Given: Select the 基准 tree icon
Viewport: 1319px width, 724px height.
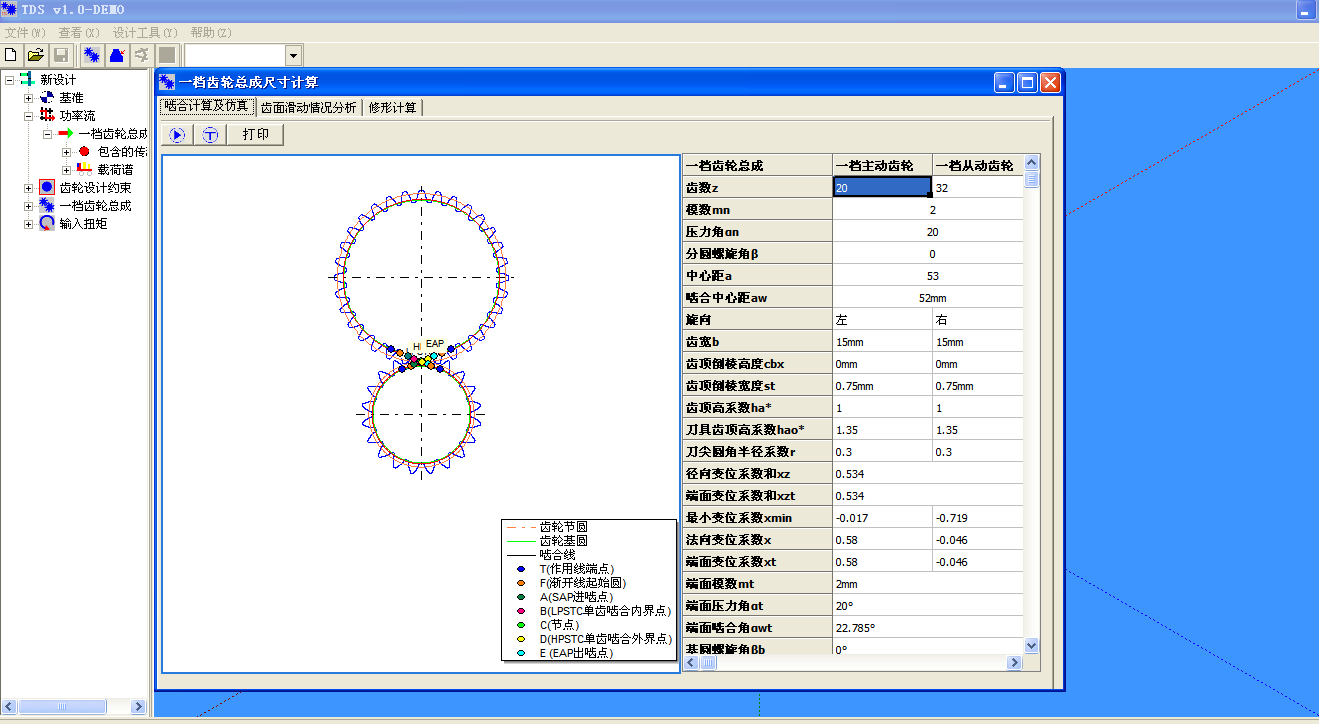Looking at the screenshot, I should pyautogui.click(x=47, y=98).
